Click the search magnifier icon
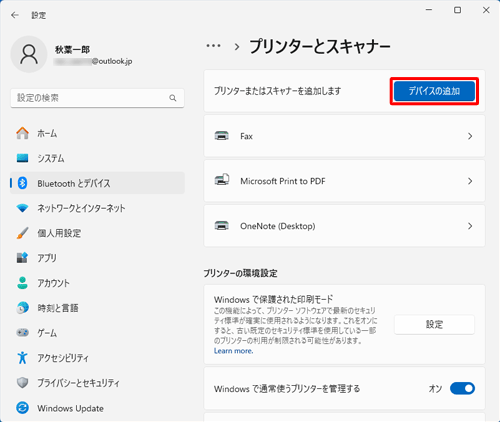Screen dimensions: 500x422 click(x=173, y=98)
